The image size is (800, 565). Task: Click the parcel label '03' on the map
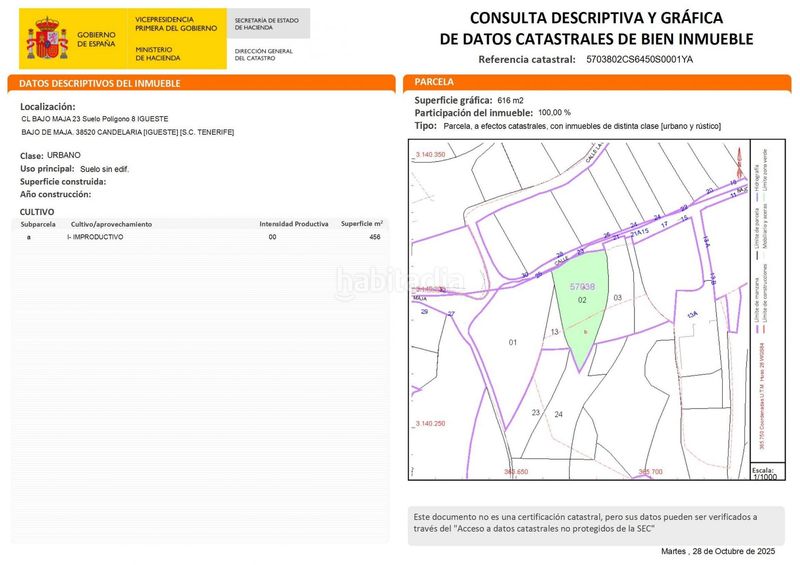618,298
